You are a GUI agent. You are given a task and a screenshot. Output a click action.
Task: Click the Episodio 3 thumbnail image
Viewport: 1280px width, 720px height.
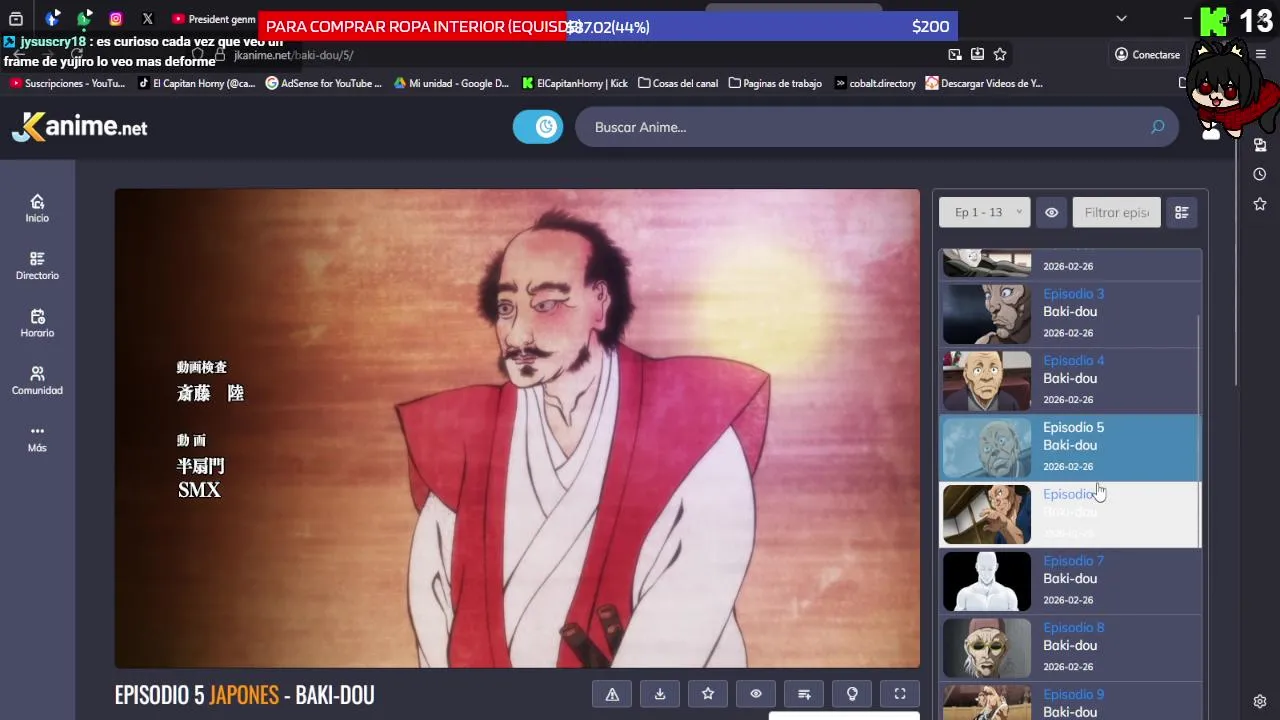[986, 314]
